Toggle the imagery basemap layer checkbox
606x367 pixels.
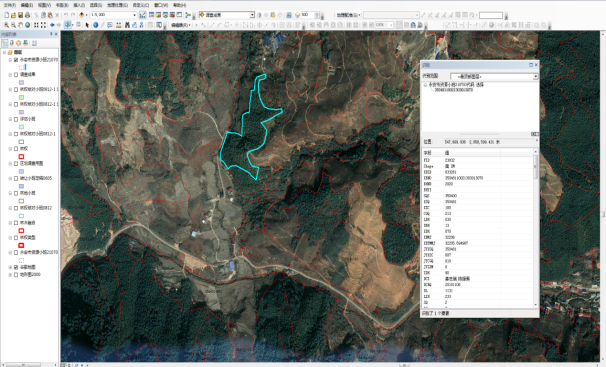16,267
